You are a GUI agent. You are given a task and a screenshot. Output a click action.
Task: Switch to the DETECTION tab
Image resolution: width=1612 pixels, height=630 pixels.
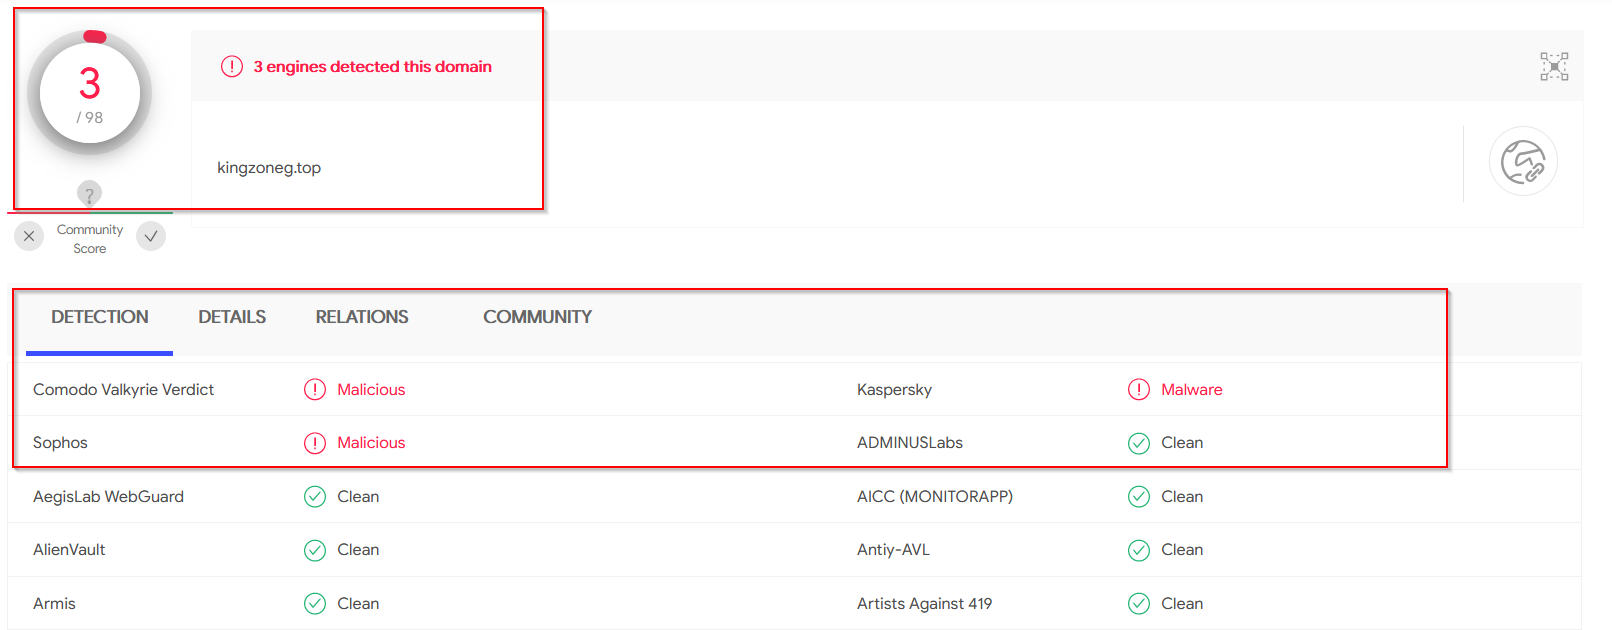coord(100,317)
